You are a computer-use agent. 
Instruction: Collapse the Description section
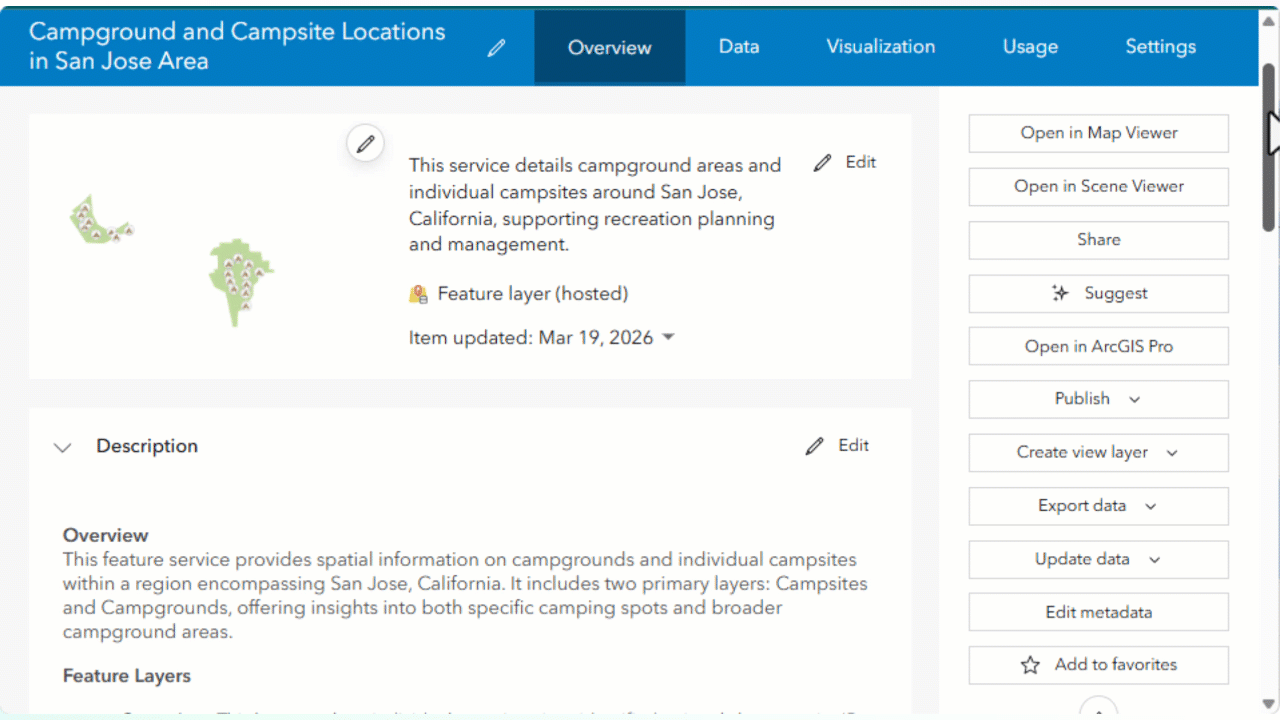(x=62, y=447)
